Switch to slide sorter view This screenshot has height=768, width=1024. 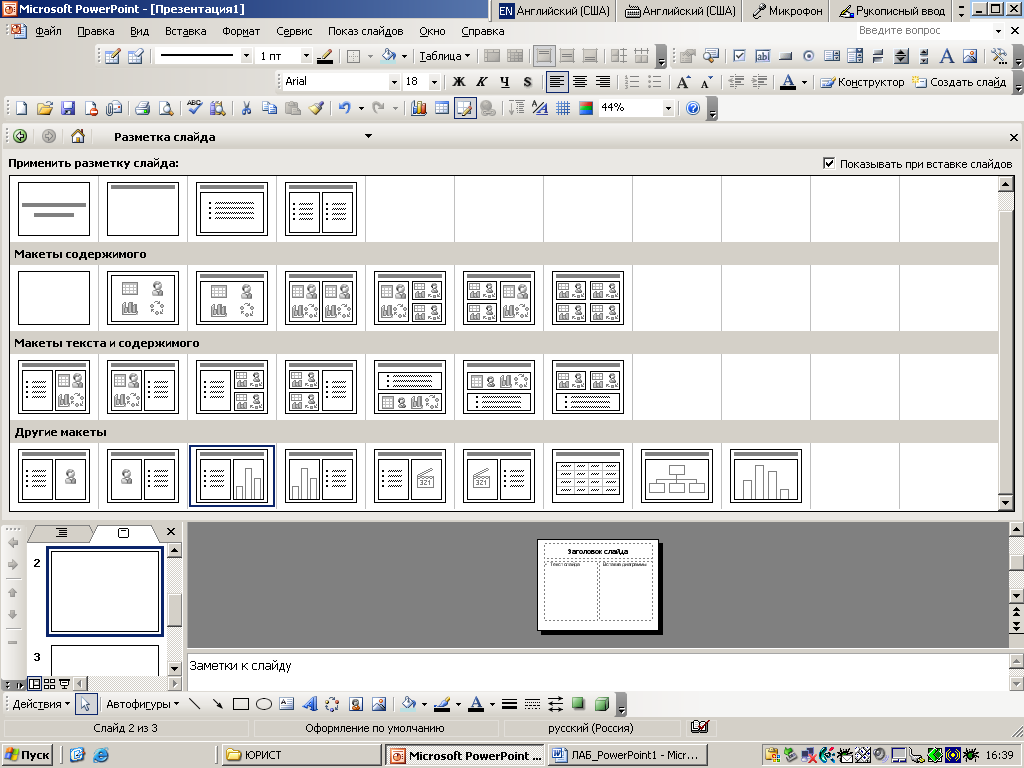(x=50, y=684)
